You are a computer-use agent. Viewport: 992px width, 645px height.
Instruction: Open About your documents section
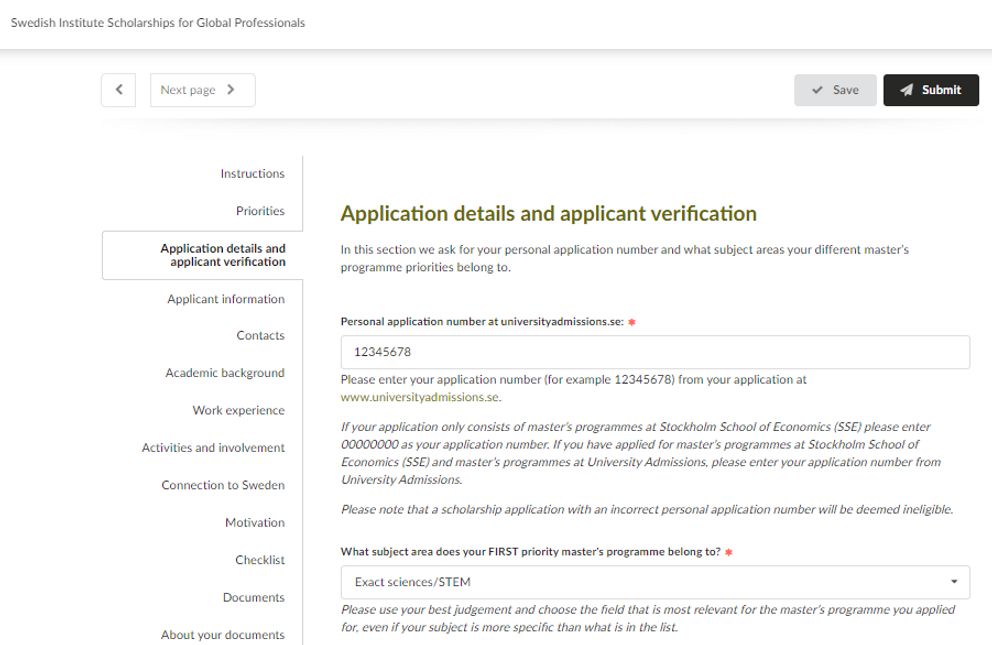click(x=223, y=635)
